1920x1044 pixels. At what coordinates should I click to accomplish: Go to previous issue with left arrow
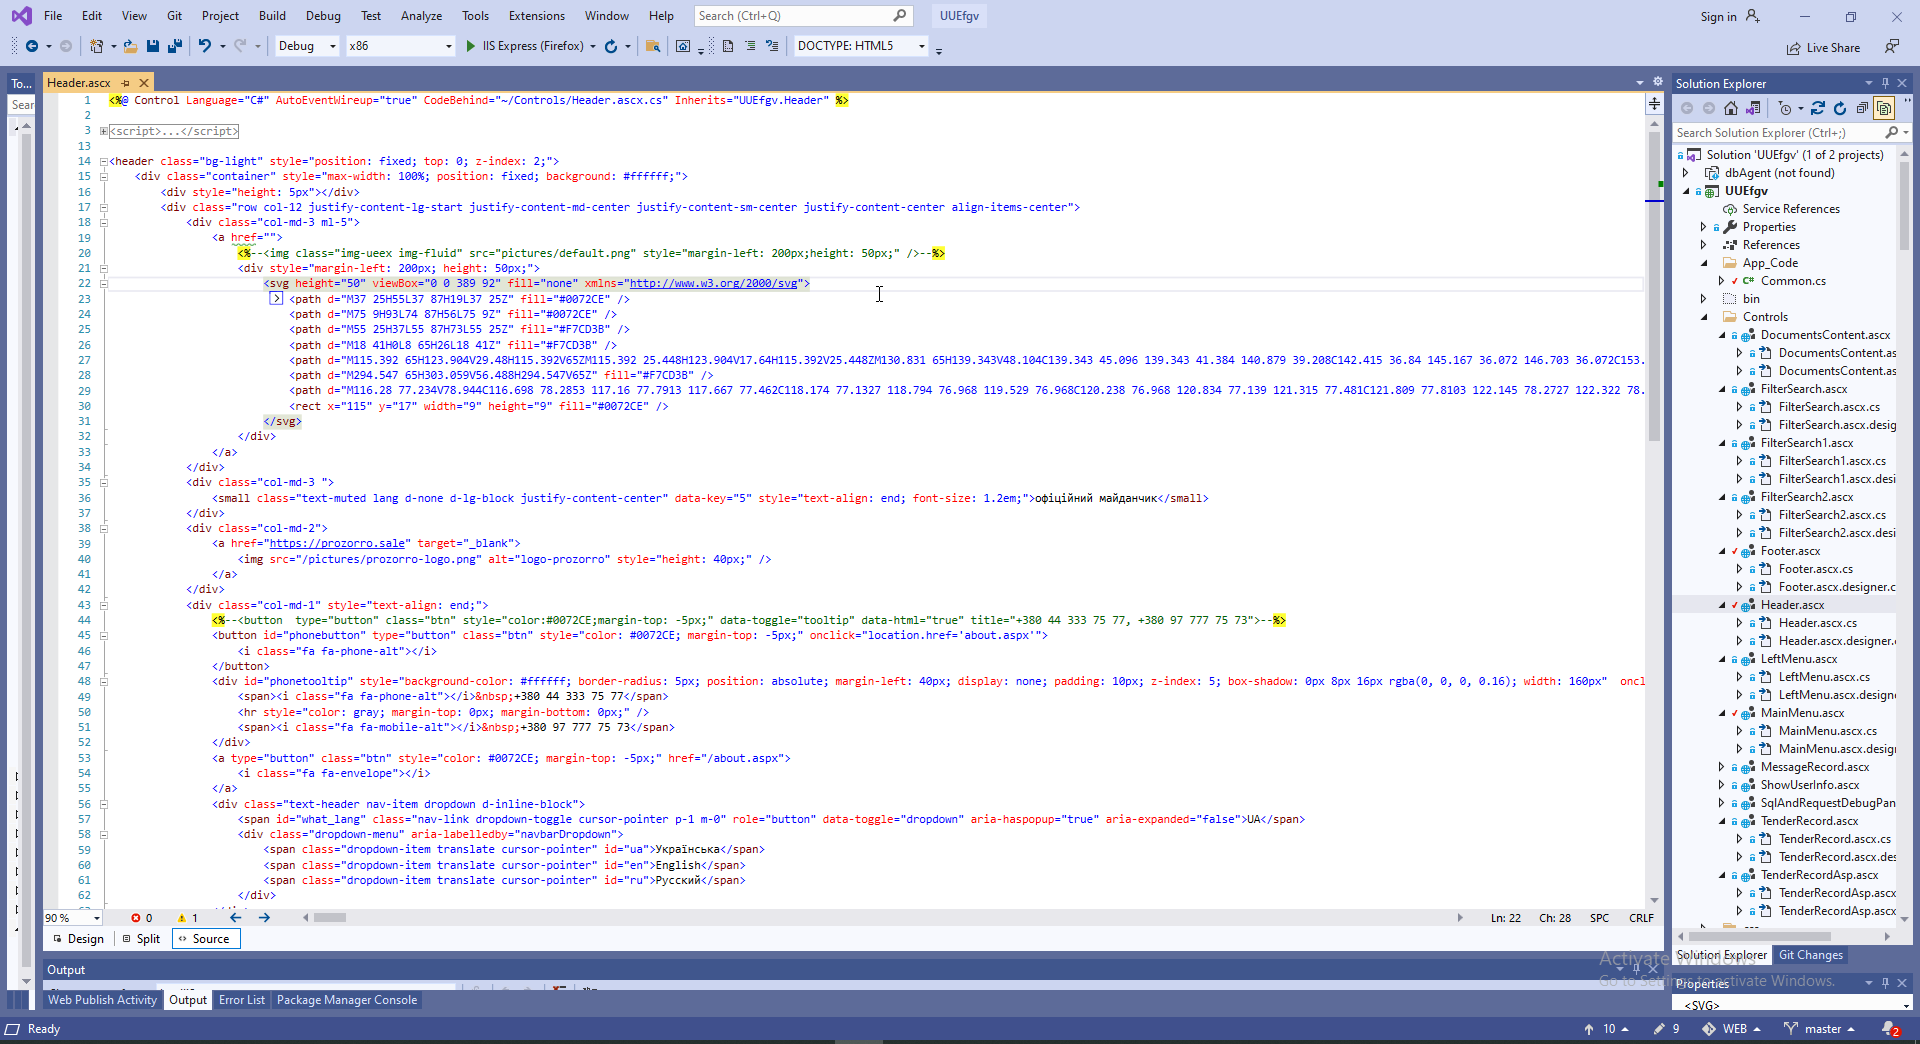coord(236,918)
